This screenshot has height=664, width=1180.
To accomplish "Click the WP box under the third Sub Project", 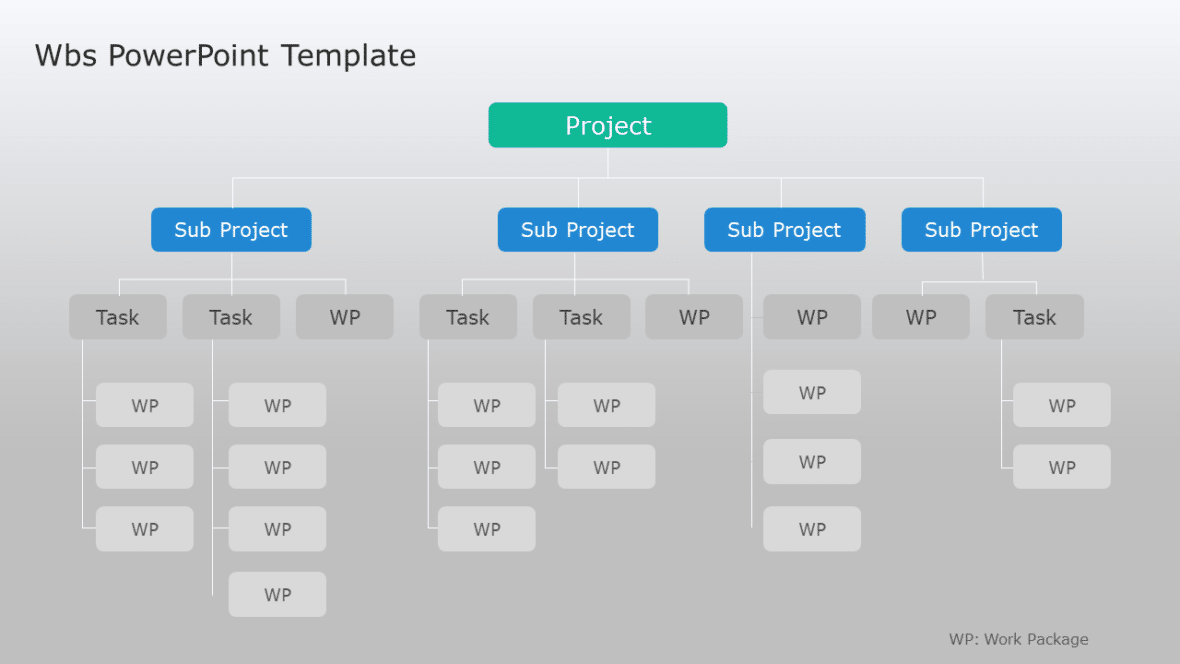I will tap(812, 317).
